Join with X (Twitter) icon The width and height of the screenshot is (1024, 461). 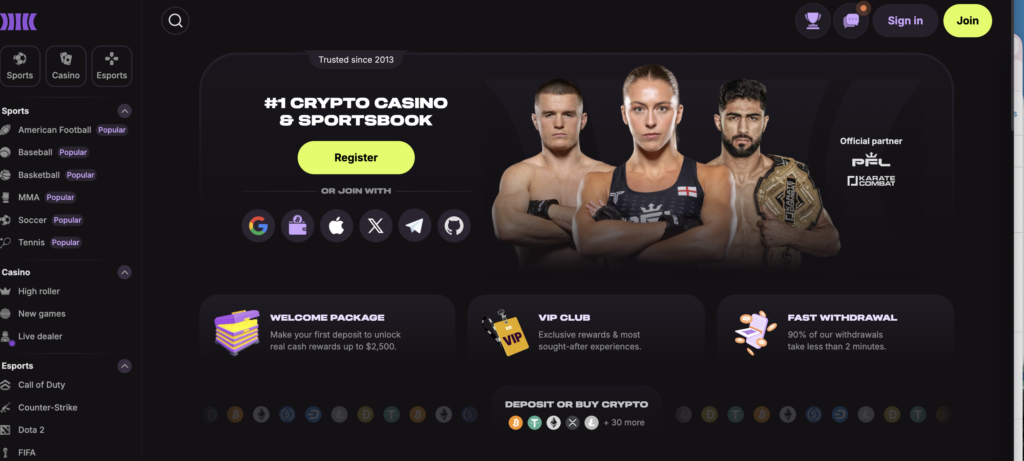coord(376,226)
